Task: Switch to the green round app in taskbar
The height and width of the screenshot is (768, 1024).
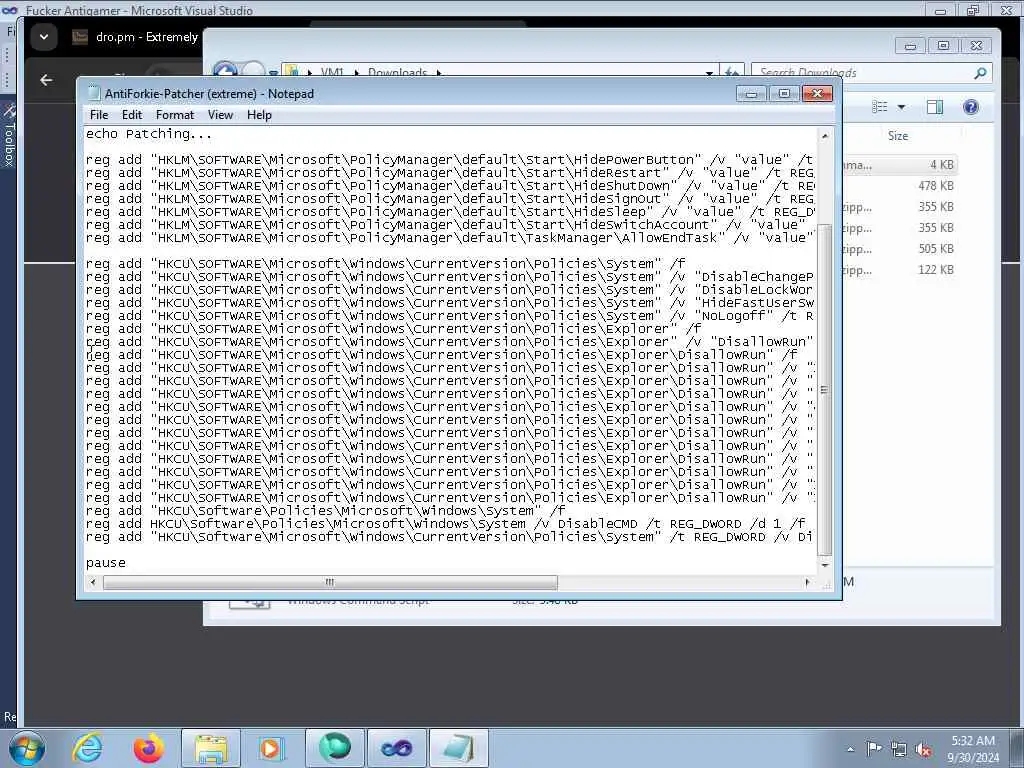Action: [x=334, y=748]
